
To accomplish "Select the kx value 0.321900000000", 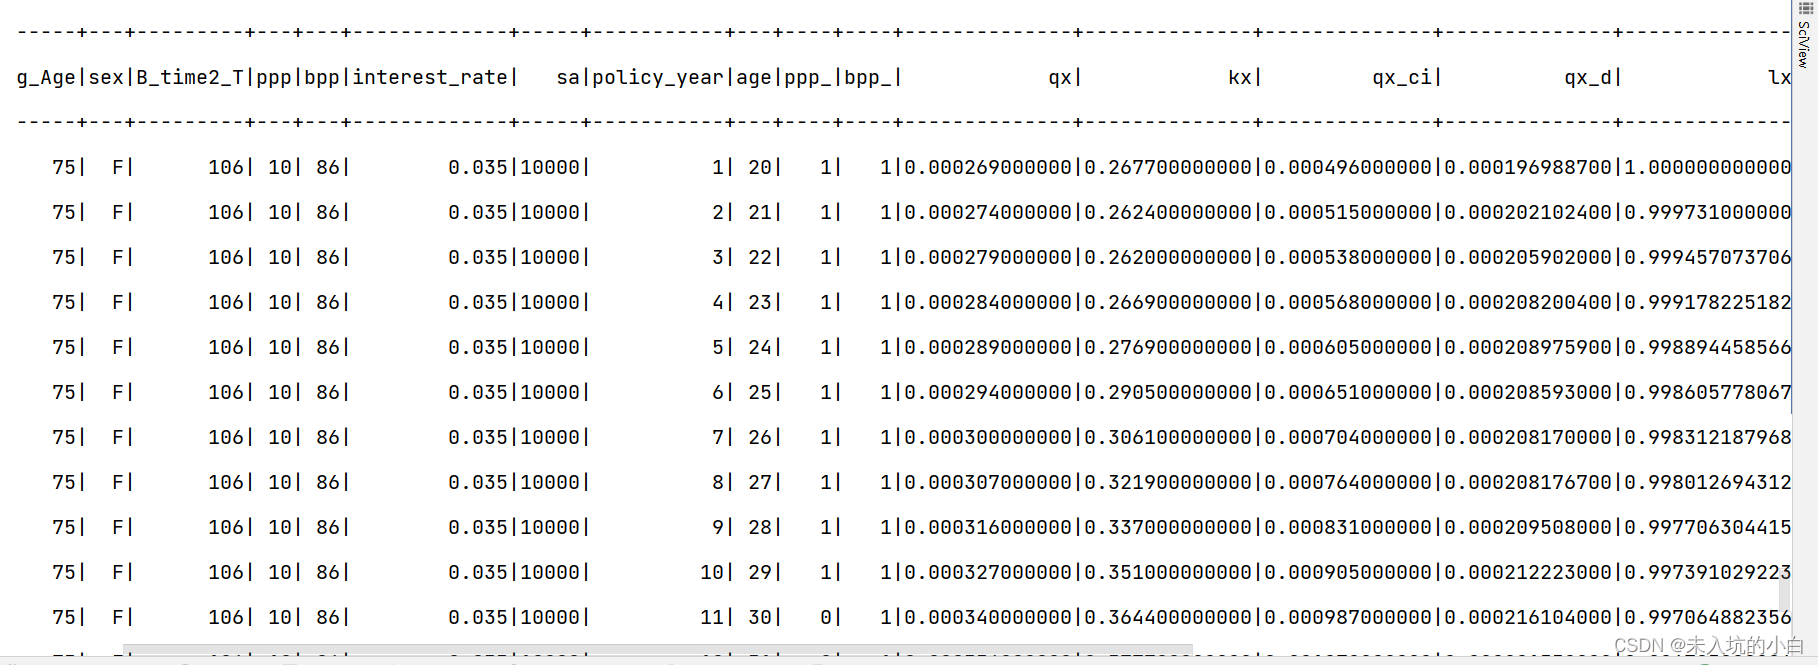I will pos(1168,483).
